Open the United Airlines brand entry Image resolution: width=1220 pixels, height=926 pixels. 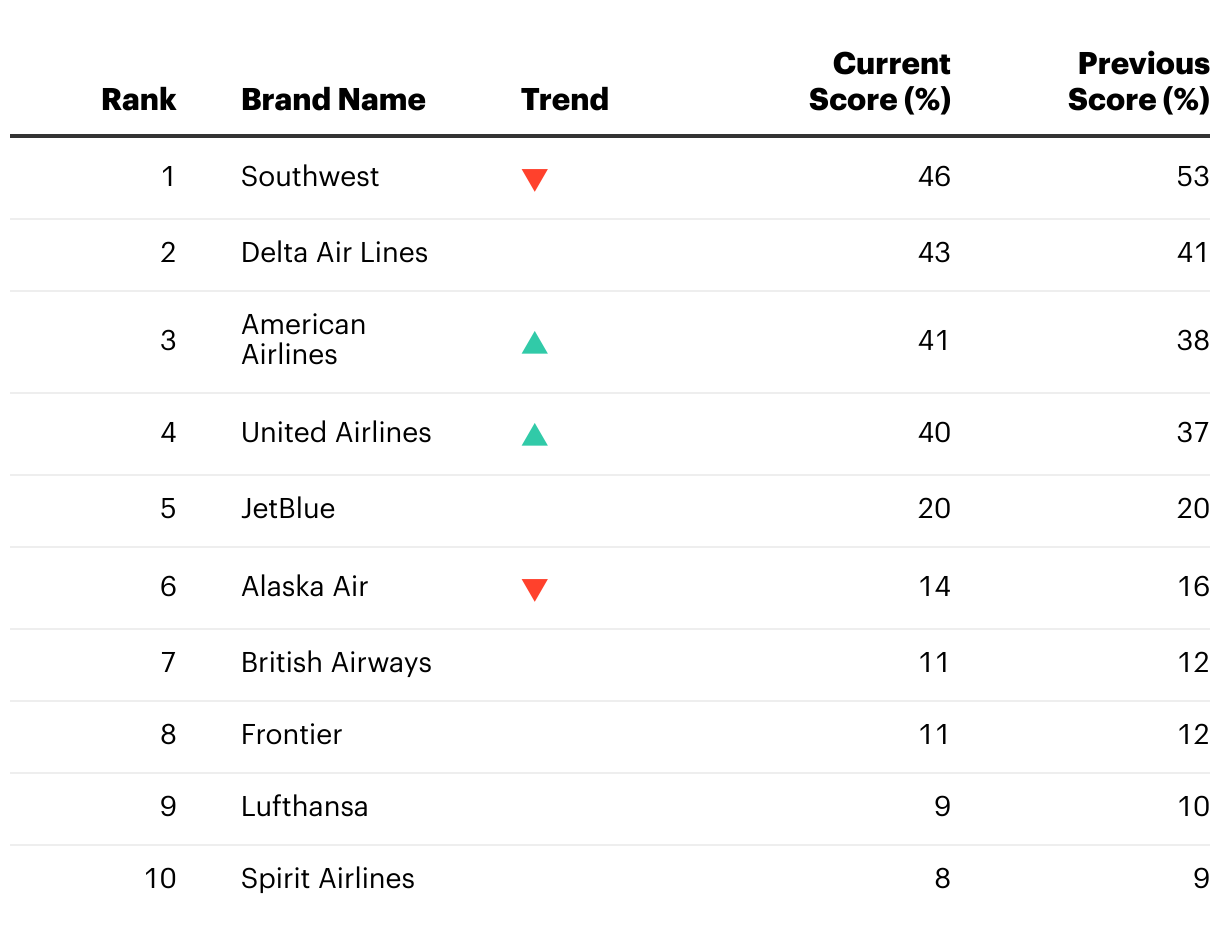336,432
